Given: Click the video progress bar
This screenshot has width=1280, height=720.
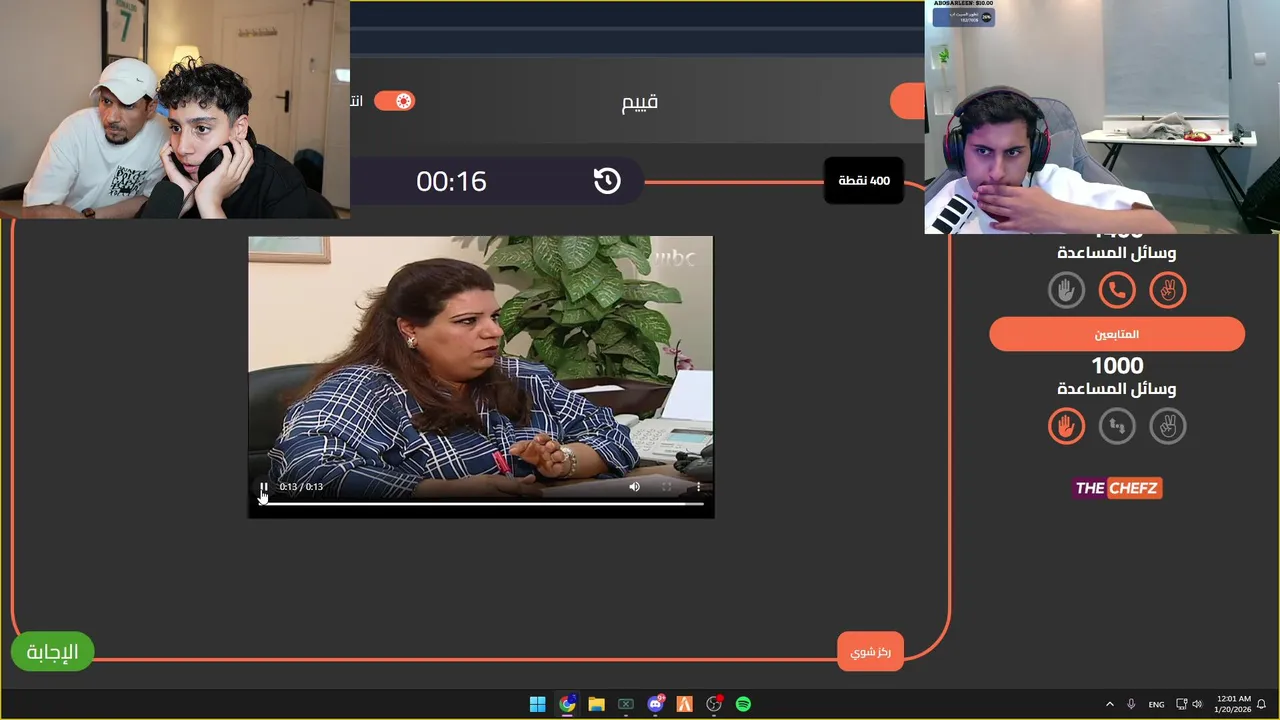Looking at the screenshot, I should (481, 504).
